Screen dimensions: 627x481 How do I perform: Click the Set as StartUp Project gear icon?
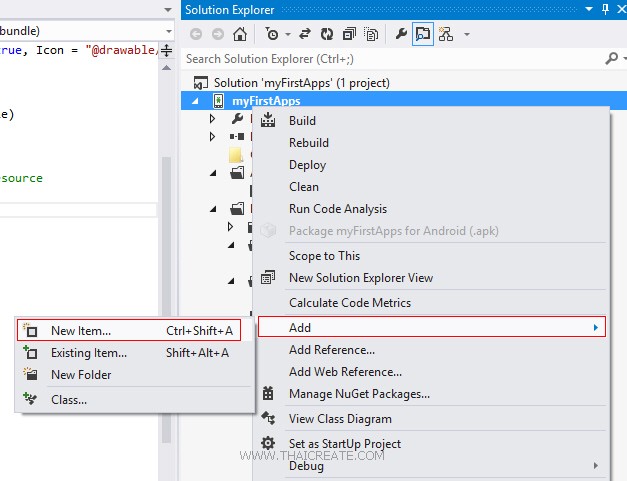click(268, 443)
